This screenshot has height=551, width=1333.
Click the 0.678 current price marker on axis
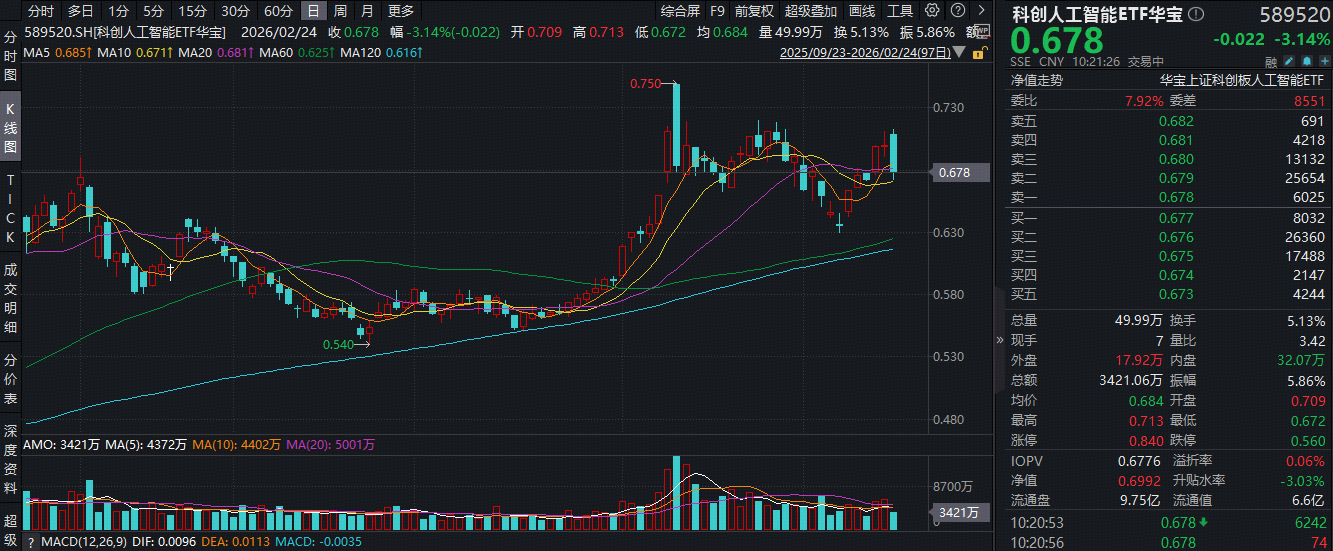(955, 173)
